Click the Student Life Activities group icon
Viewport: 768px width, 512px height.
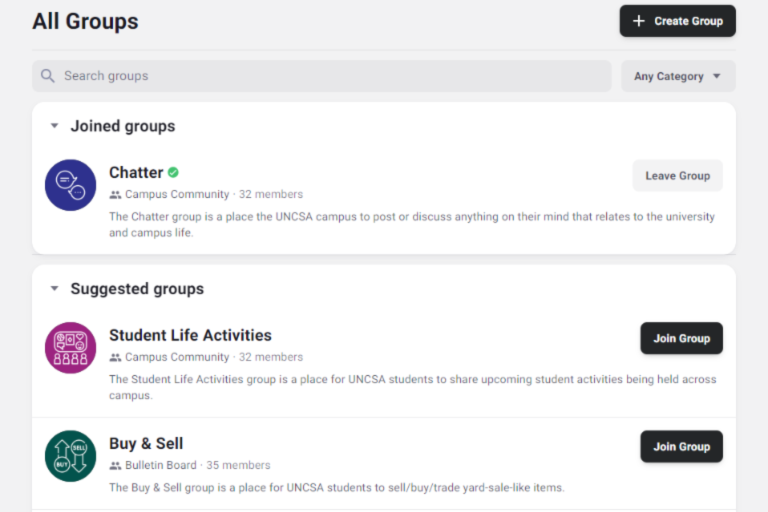(70, 348)
